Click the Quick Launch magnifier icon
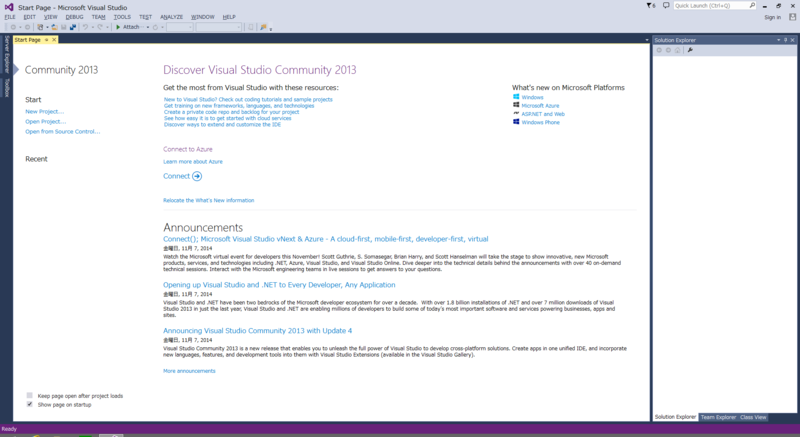The image size is (800, 437). pyautogui.click(x=752, y=6)
